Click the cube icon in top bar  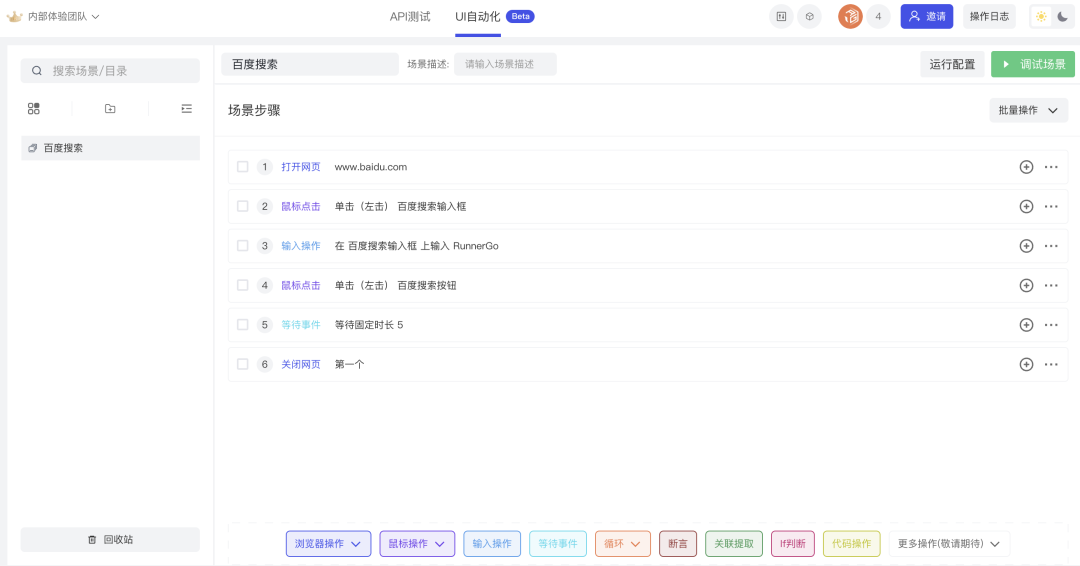coord(809,16)
